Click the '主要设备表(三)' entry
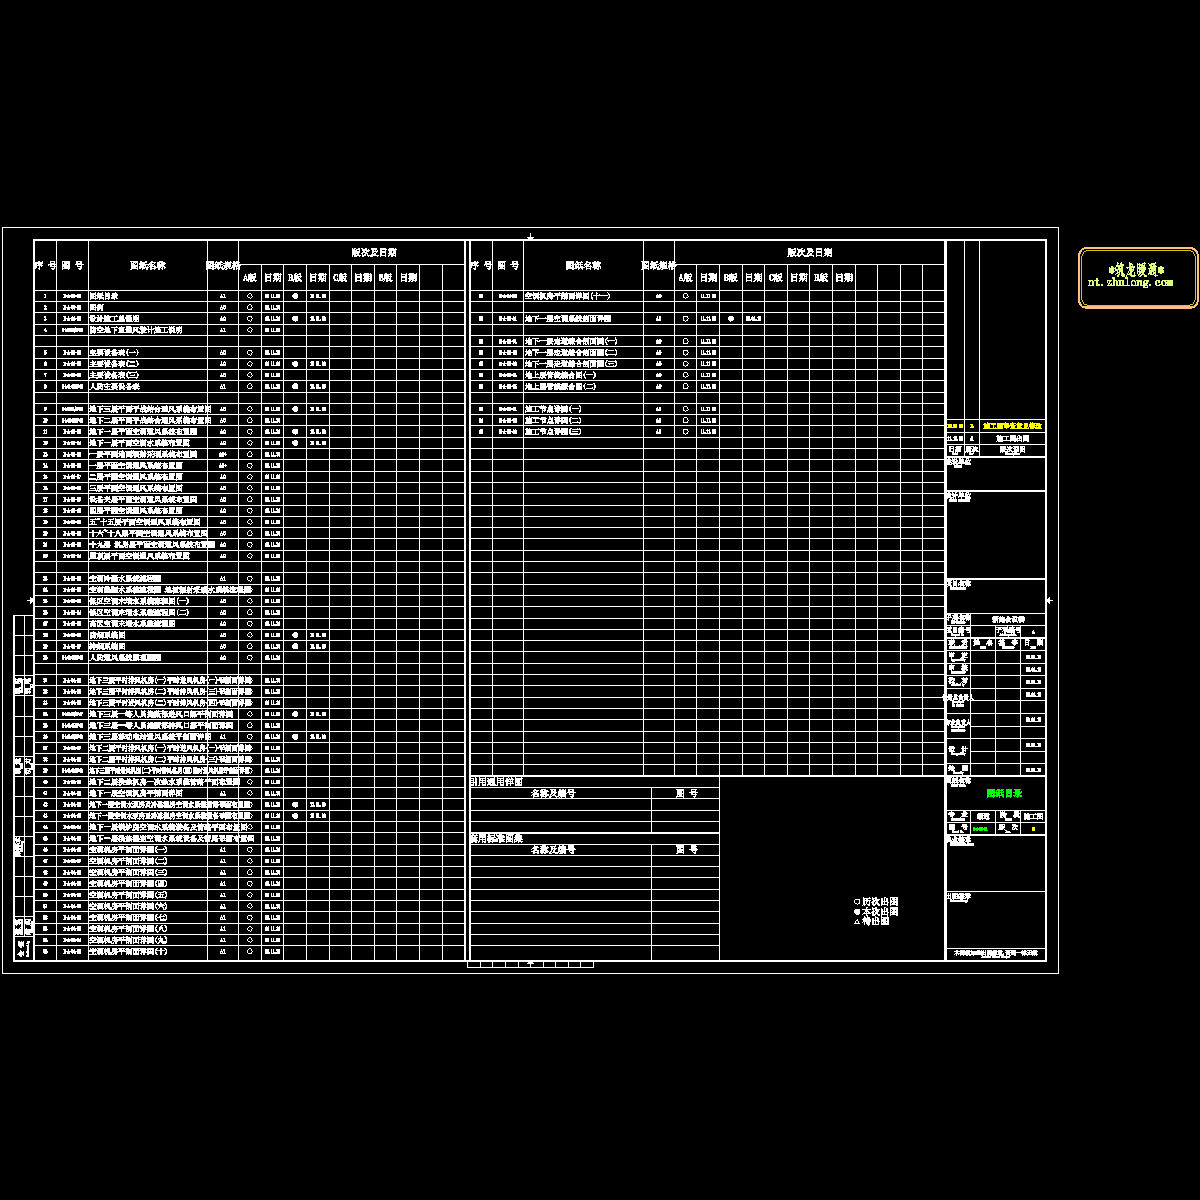1200x1200 pixels. [x=116, y=374]
